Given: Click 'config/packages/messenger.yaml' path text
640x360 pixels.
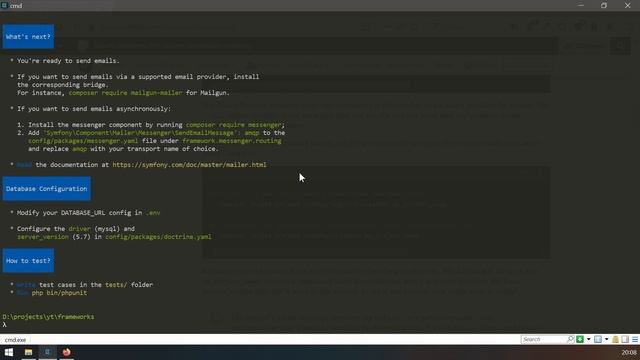Looking at the screenshot, I should click(83, 140).
